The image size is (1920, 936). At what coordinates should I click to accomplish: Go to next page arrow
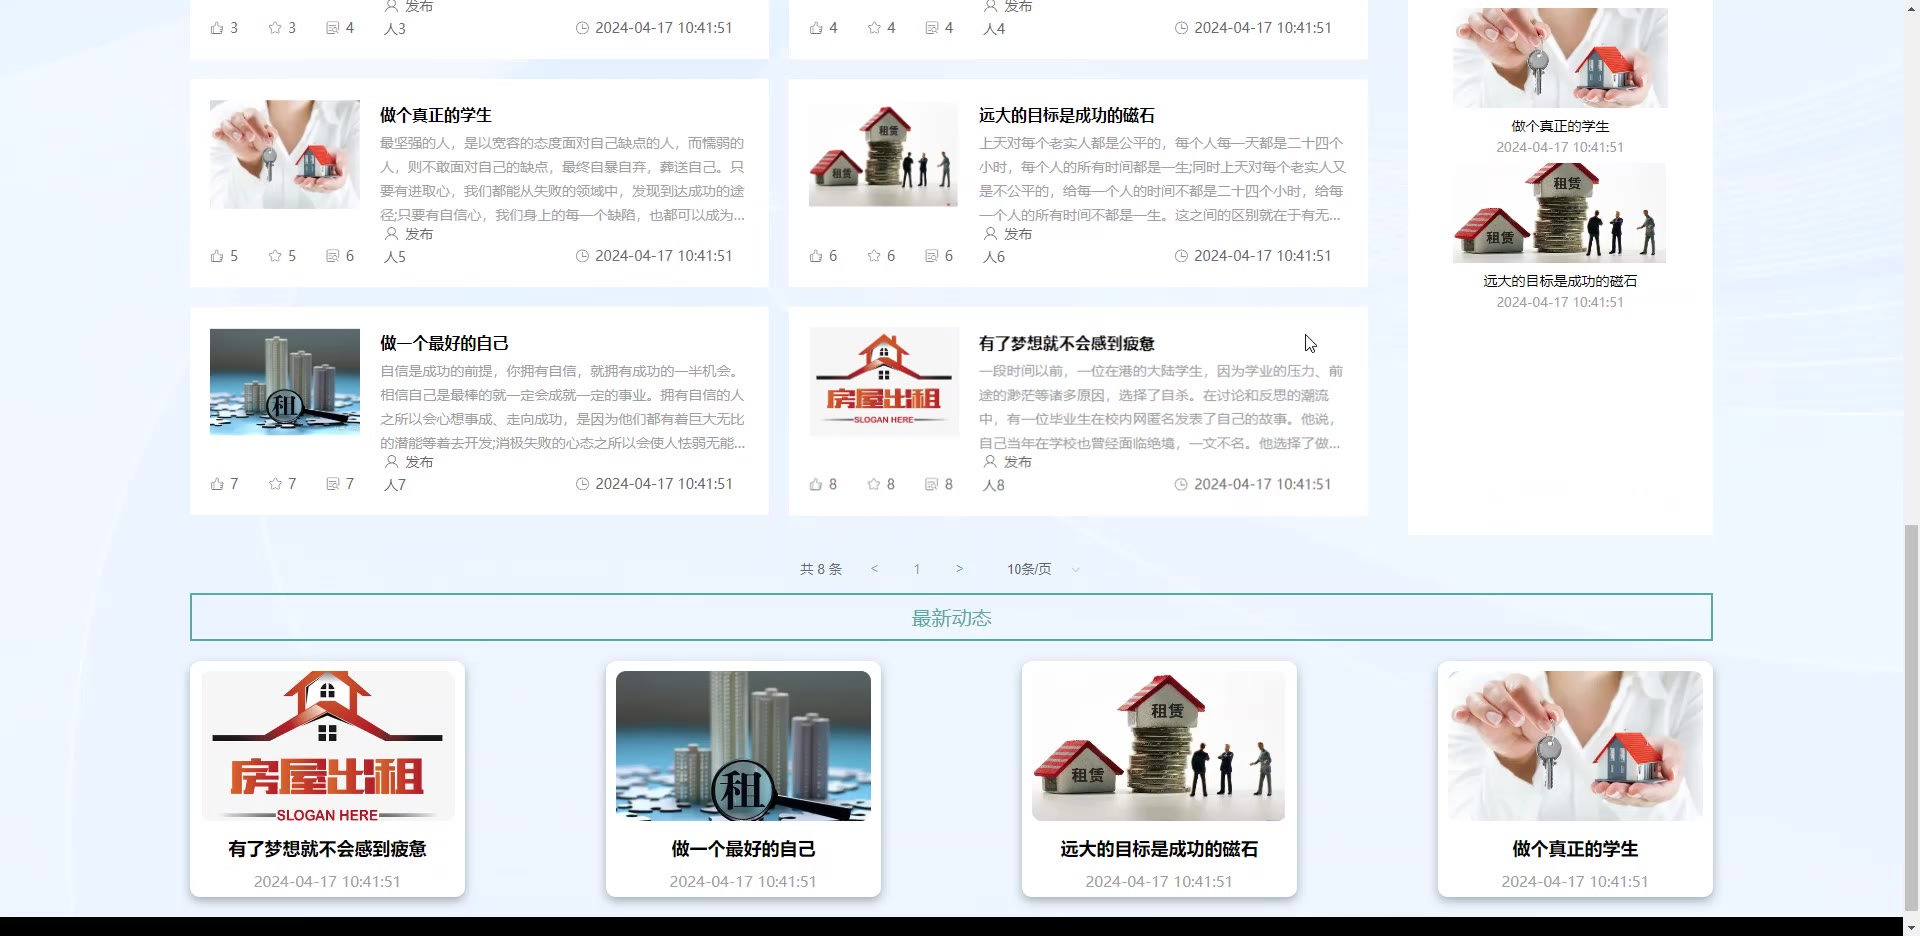coord(959,569)
